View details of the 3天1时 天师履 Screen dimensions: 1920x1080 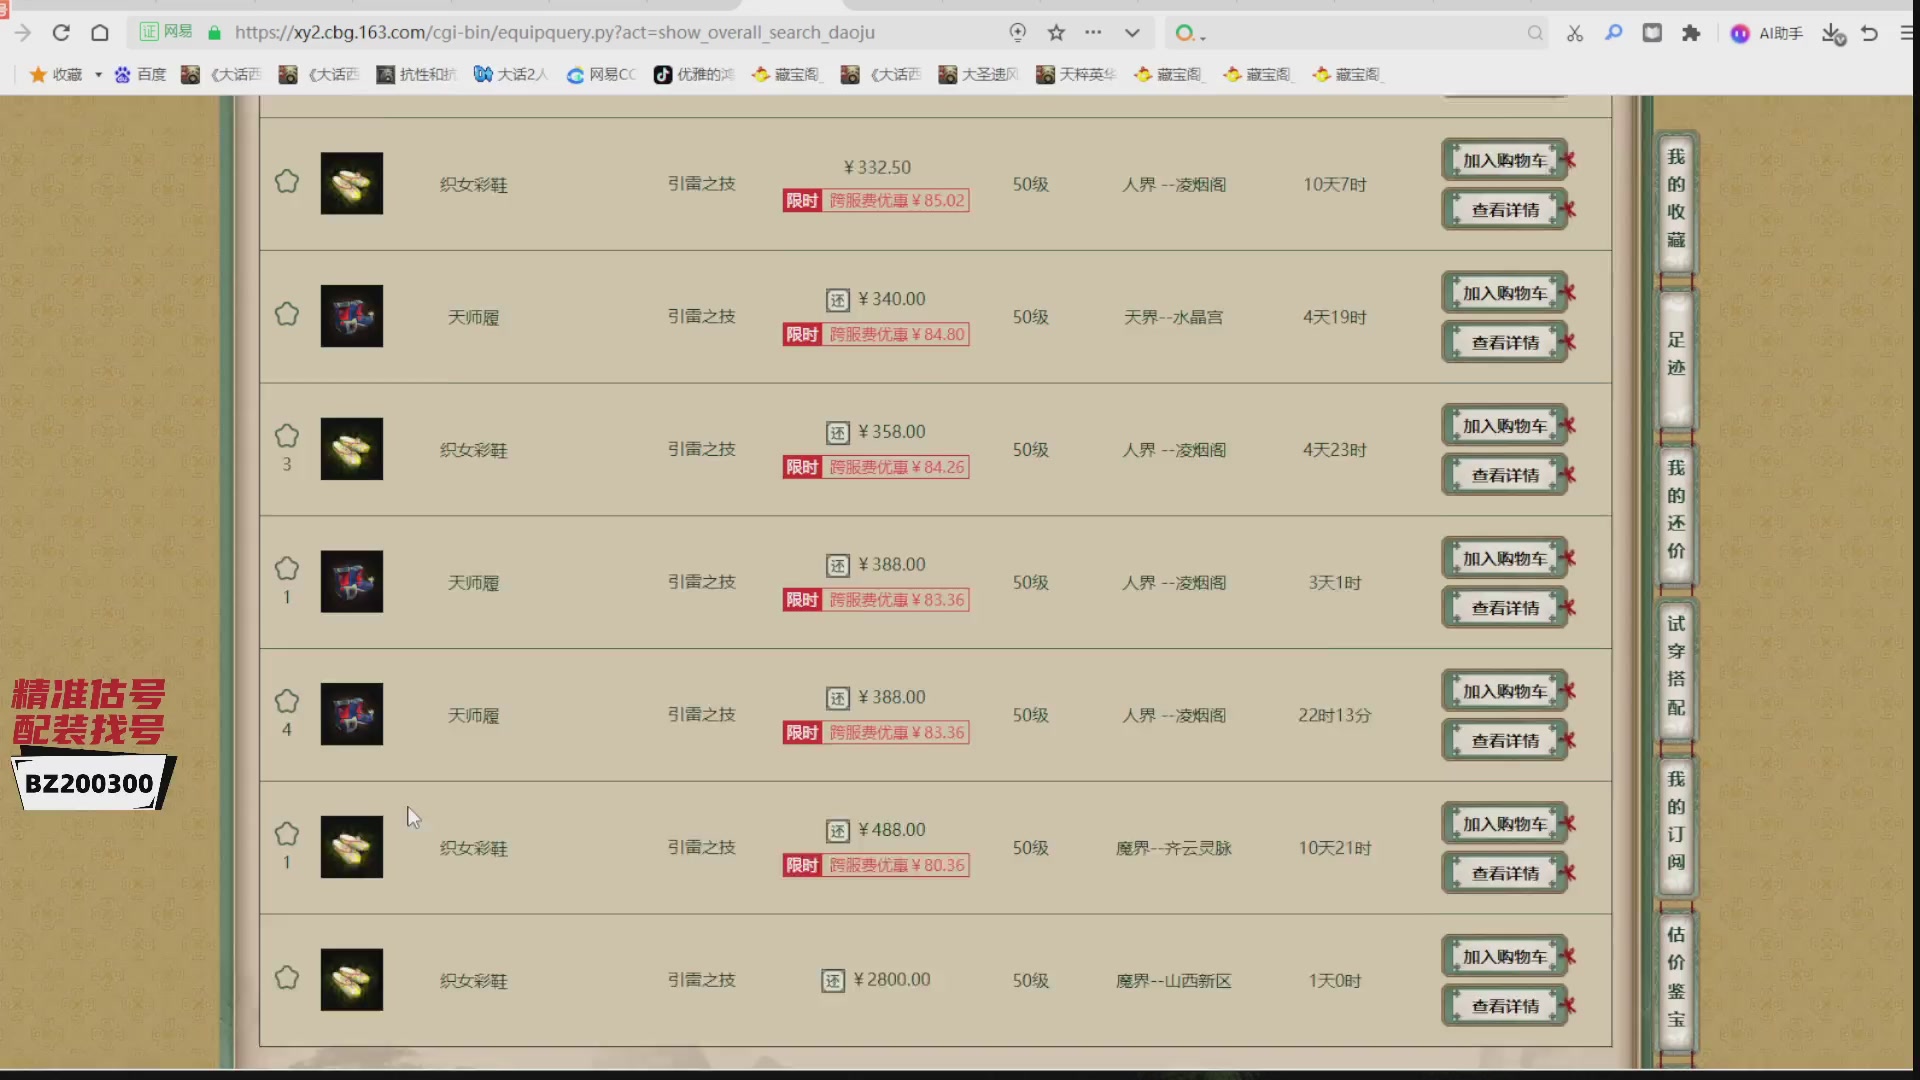1505,608
